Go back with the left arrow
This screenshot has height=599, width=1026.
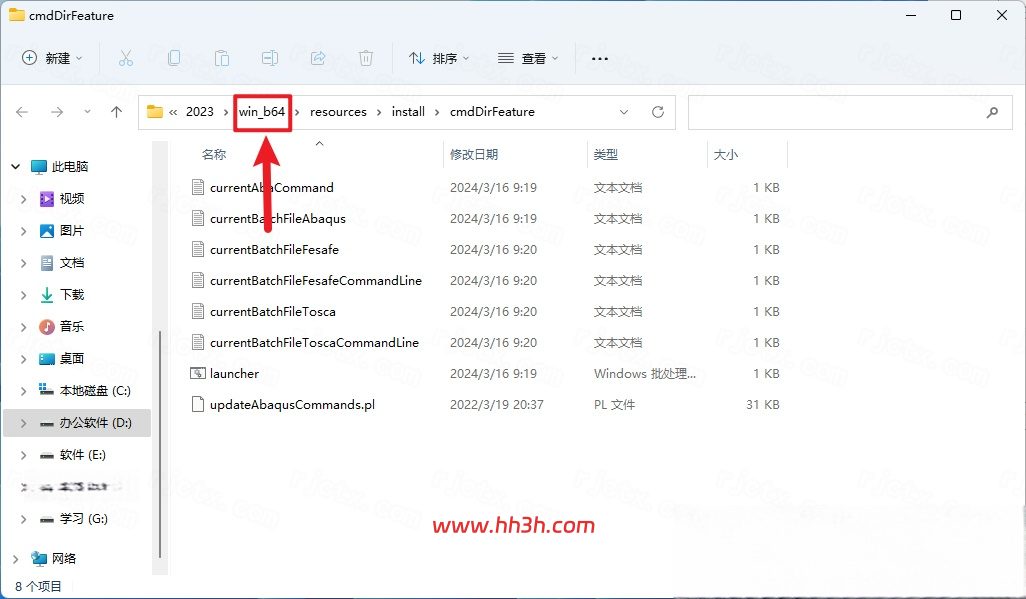tap(22, 112)
